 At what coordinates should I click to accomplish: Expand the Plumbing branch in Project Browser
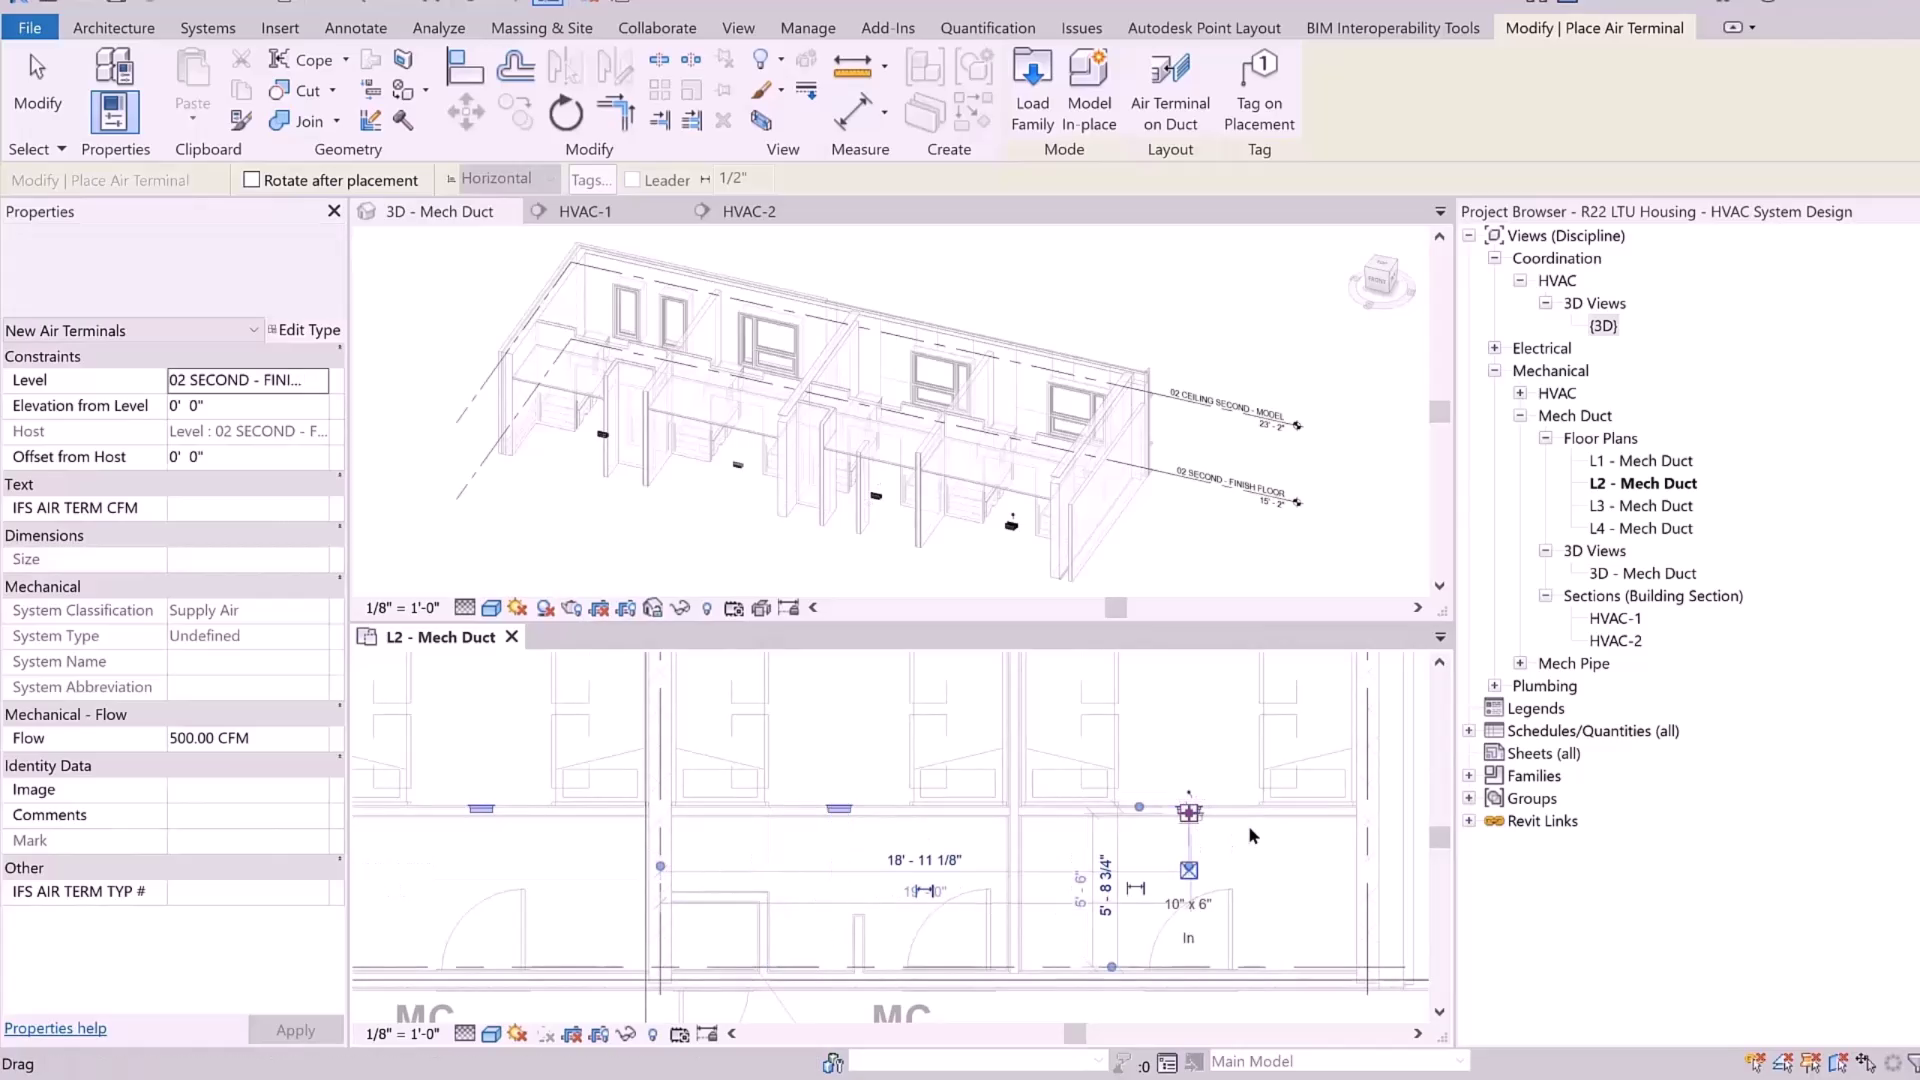tap(1494, 685)
